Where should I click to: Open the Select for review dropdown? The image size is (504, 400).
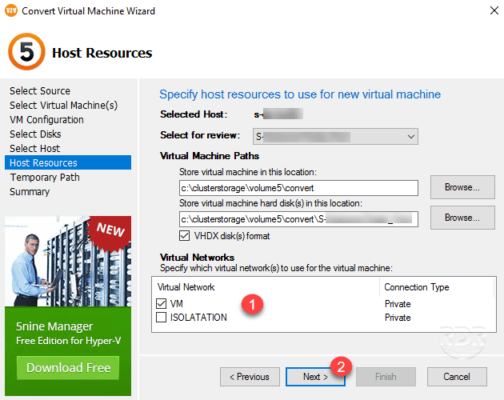pyautogui.click(x=335, y=137)
